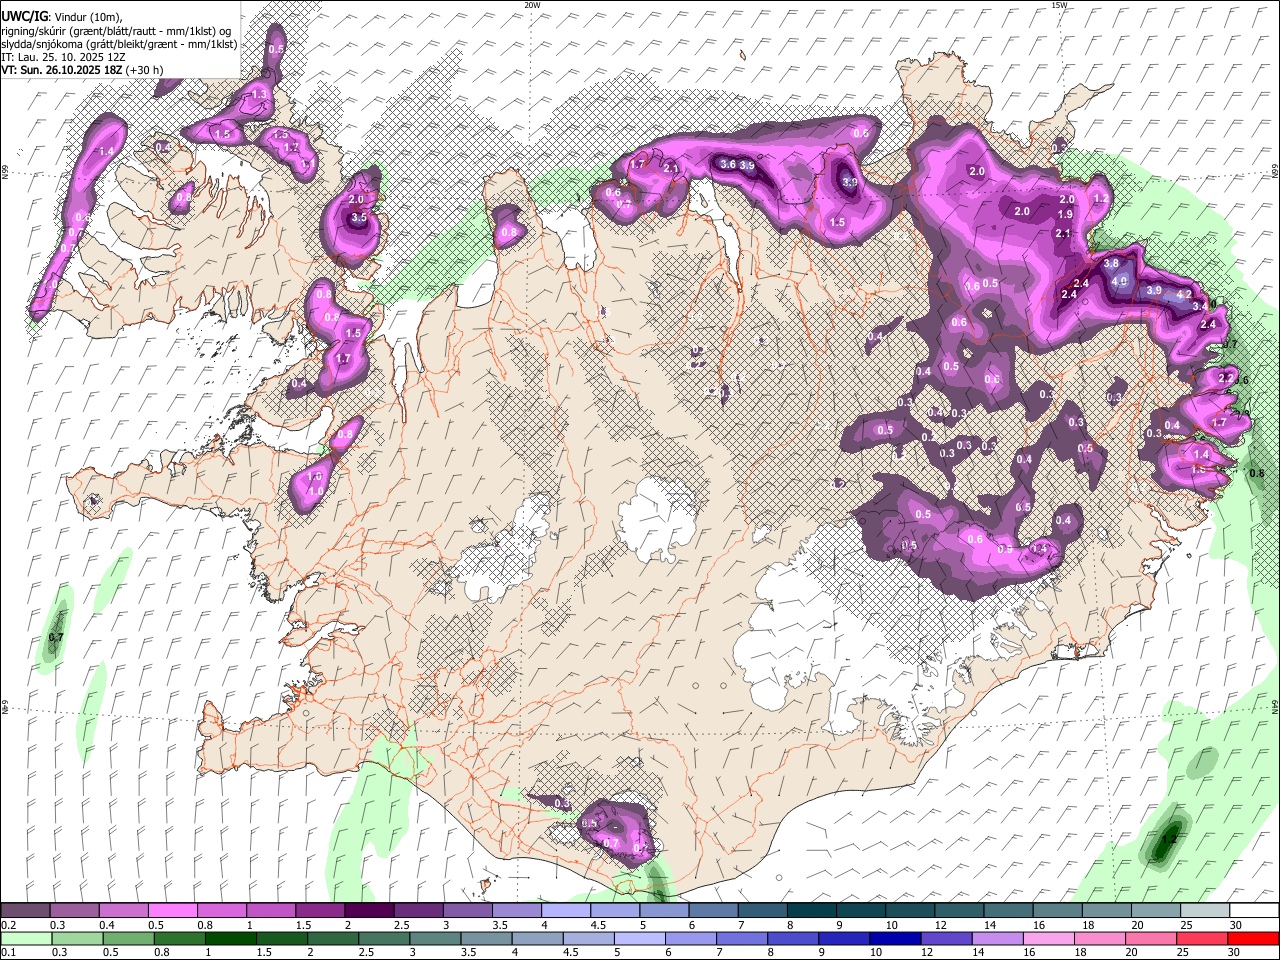1280x960 pixels.
Task: Select the 'IT: Lau. 25. 10. 2025 12Z' line
Action: (x=63, y=57)
